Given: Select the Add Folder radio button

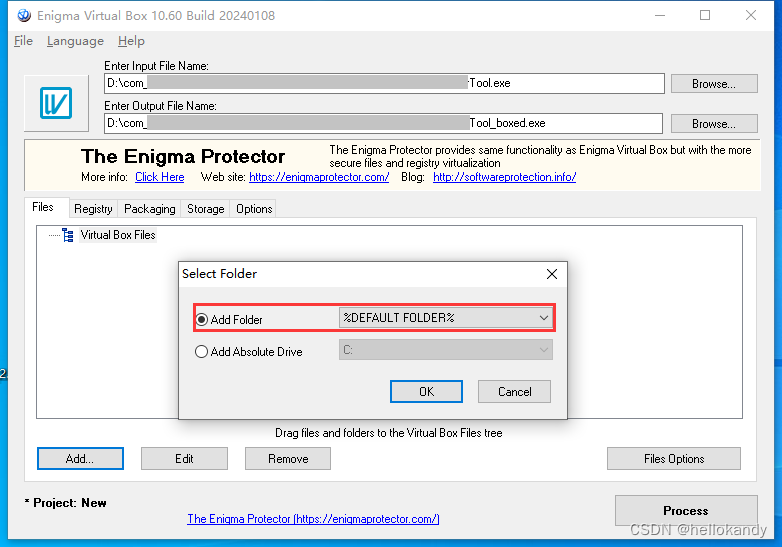Looking at the screenshot, I should pyautogui.click(x=201, y=320).
